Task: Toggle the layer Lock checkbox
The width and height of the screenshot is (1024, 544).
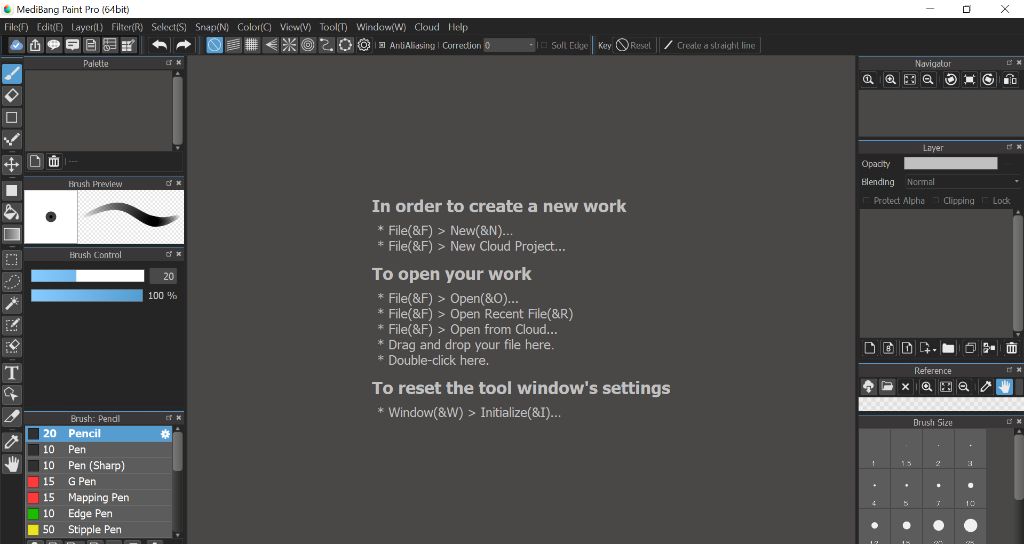Action: pyautogui.click(x=985, y=200)
